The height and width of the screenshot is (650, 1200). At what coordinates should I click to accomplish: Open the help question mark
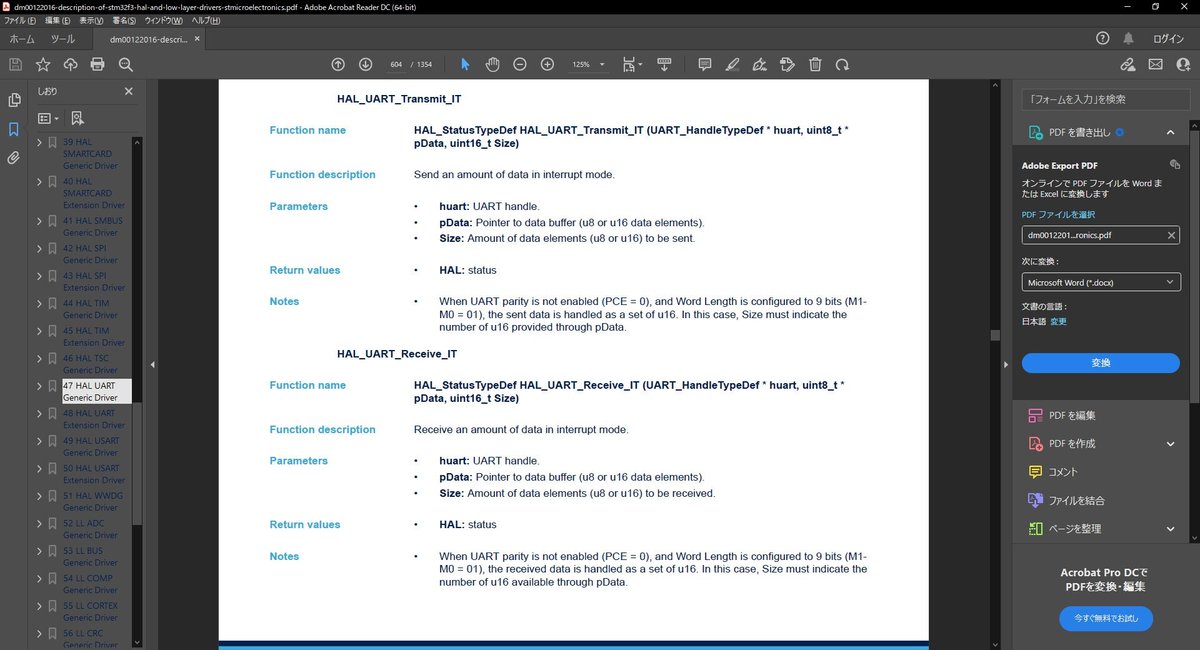click(x=1102, y=39)
